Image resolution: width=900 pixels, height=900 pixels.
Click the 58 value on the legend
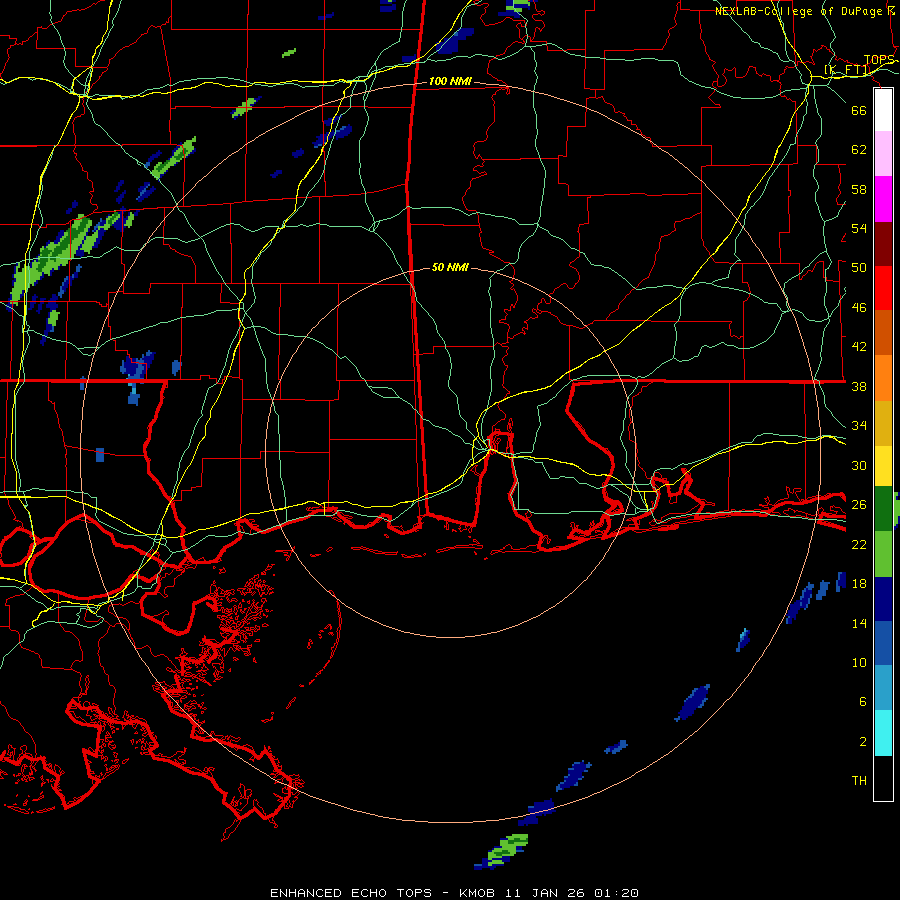pos(859,189)
